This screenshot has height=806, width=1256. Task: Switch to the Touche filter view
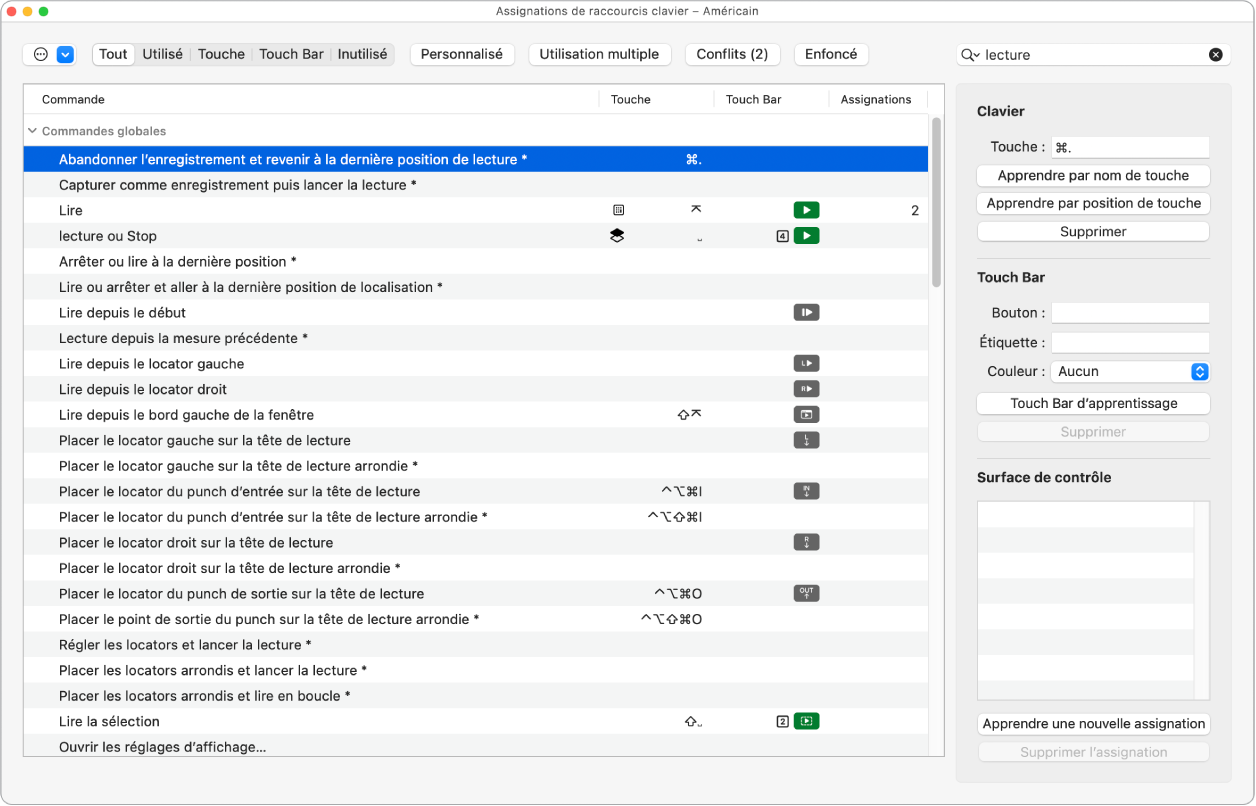pyautogui.click(x=221, y=54)
